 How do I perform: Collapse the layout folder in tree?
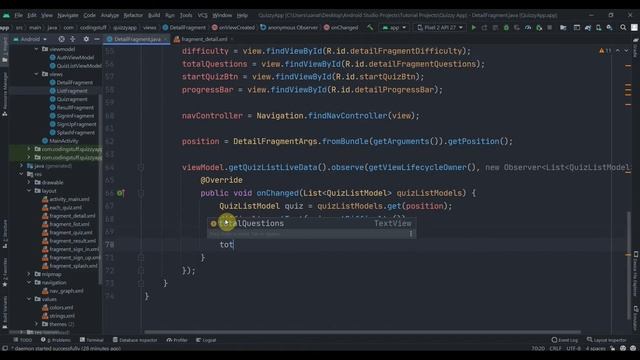tap(29, 191)
